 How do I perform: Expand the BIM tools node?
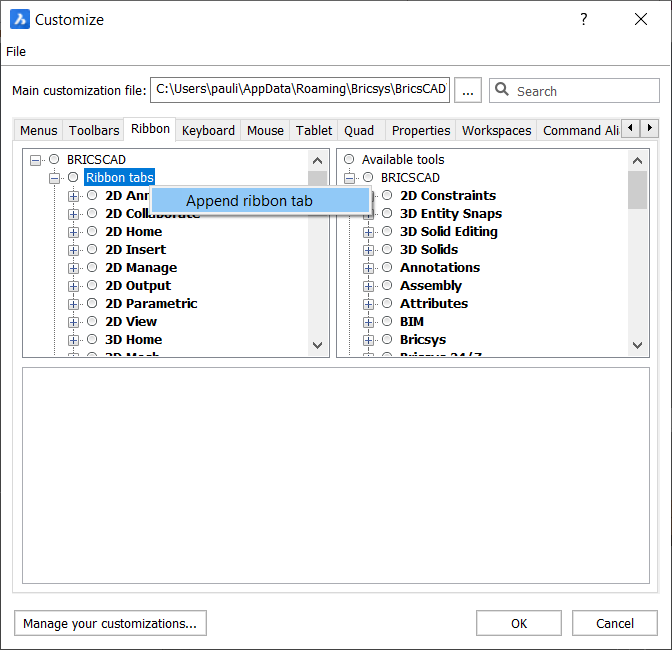click(x=368, y=322)
